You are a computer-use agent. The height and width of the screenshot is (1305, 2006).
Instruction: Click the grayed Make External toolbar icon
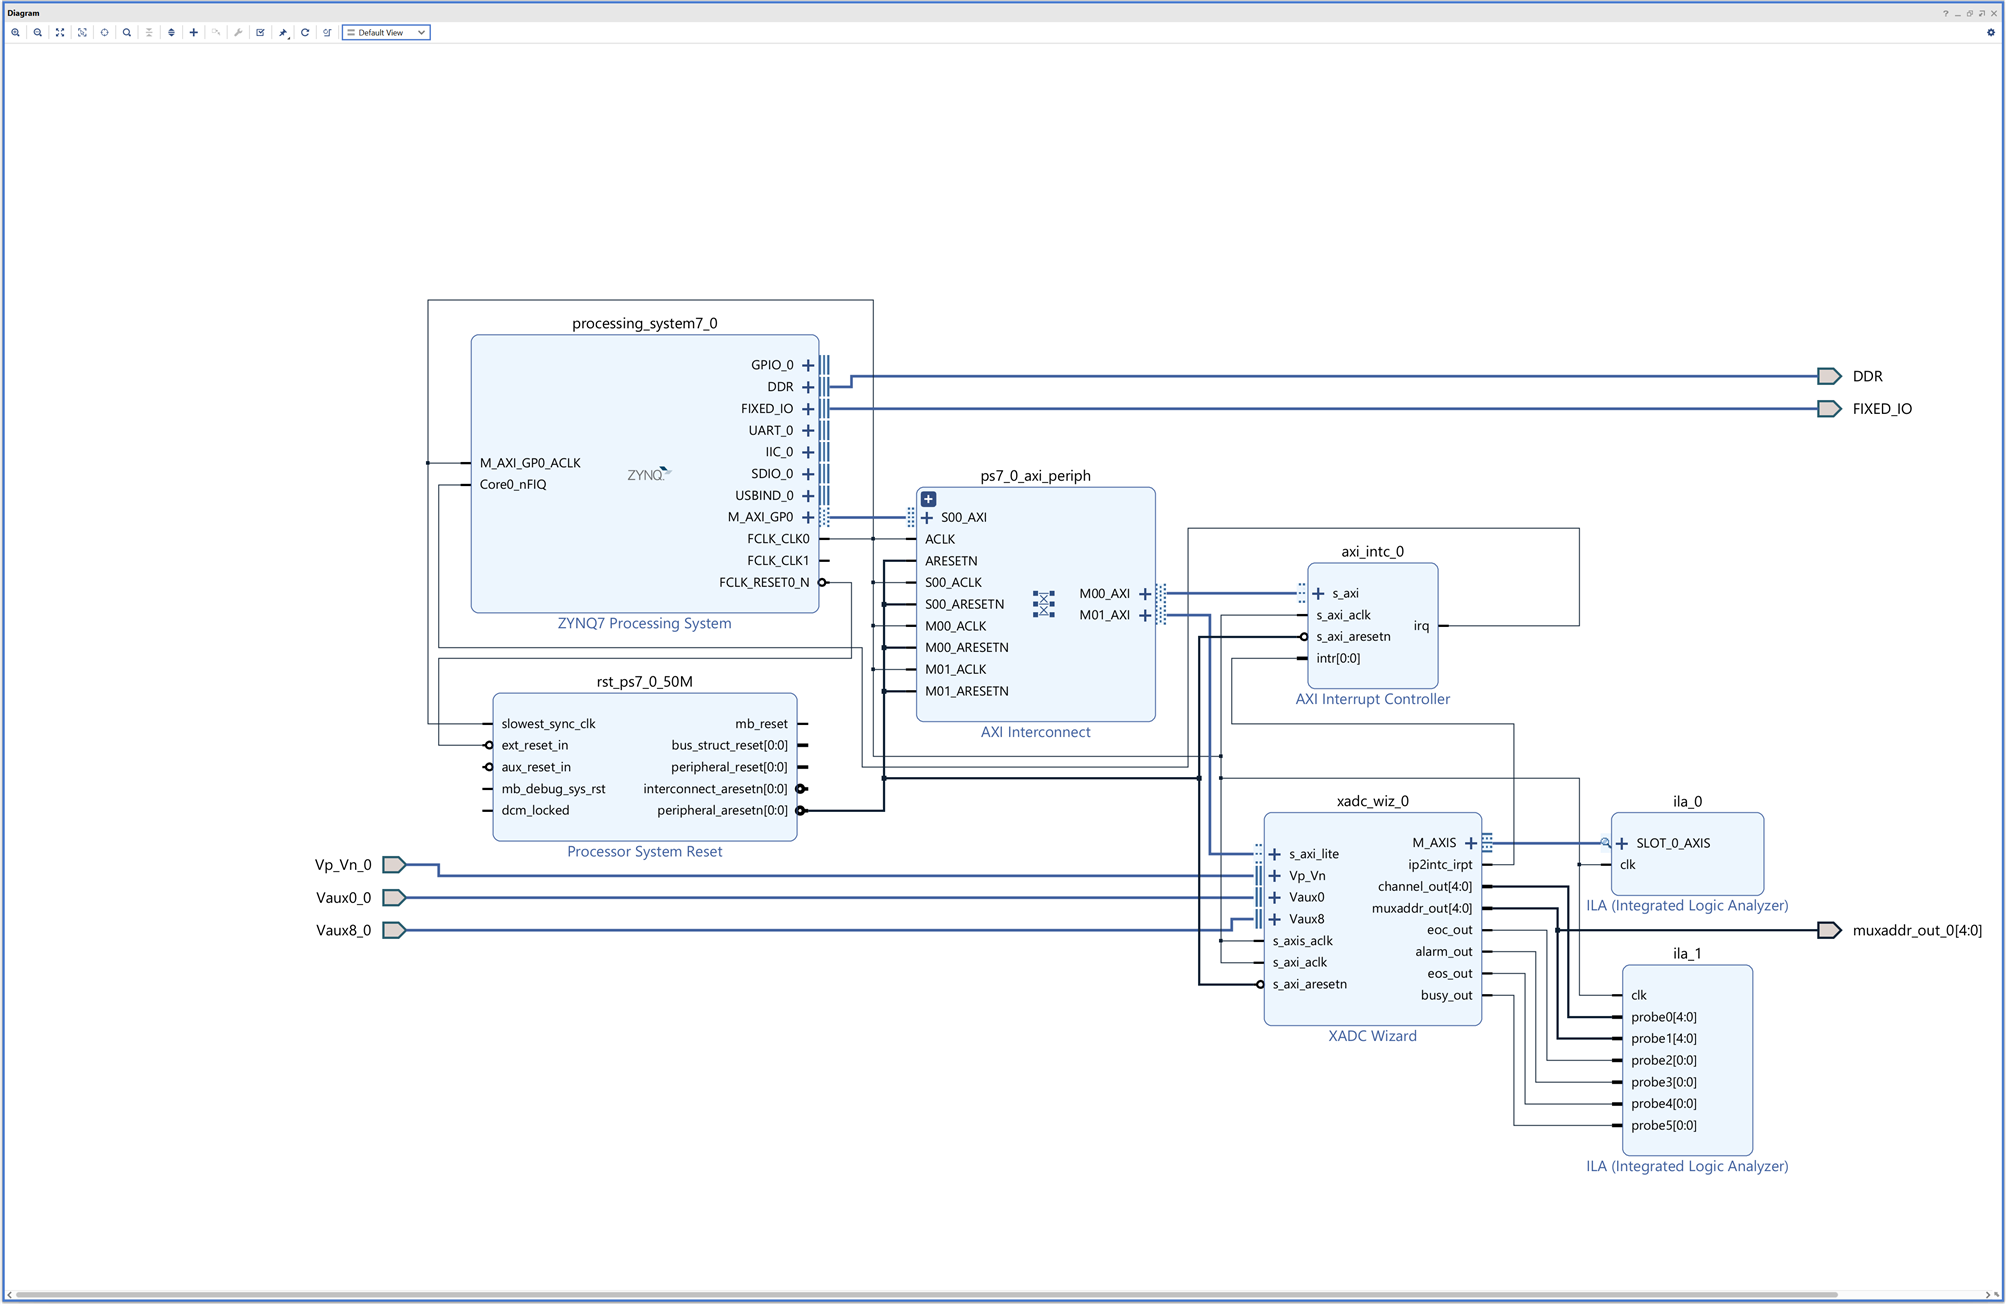216,32
